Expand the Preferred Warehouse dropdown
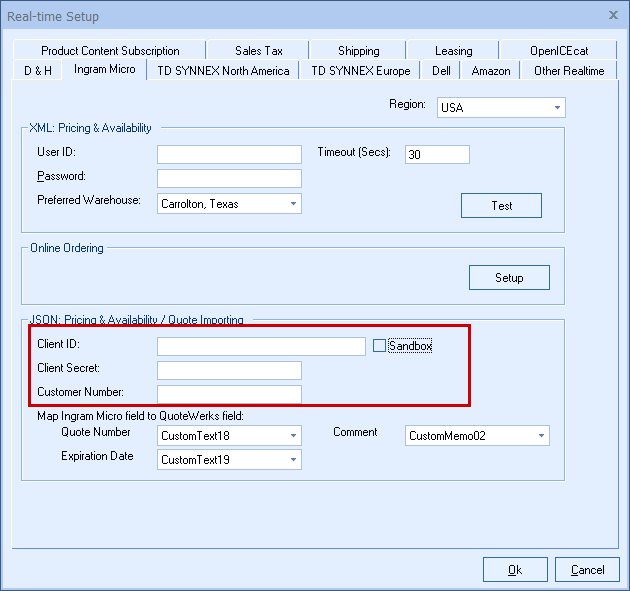 pyautogui.click(x=229, y=204)
